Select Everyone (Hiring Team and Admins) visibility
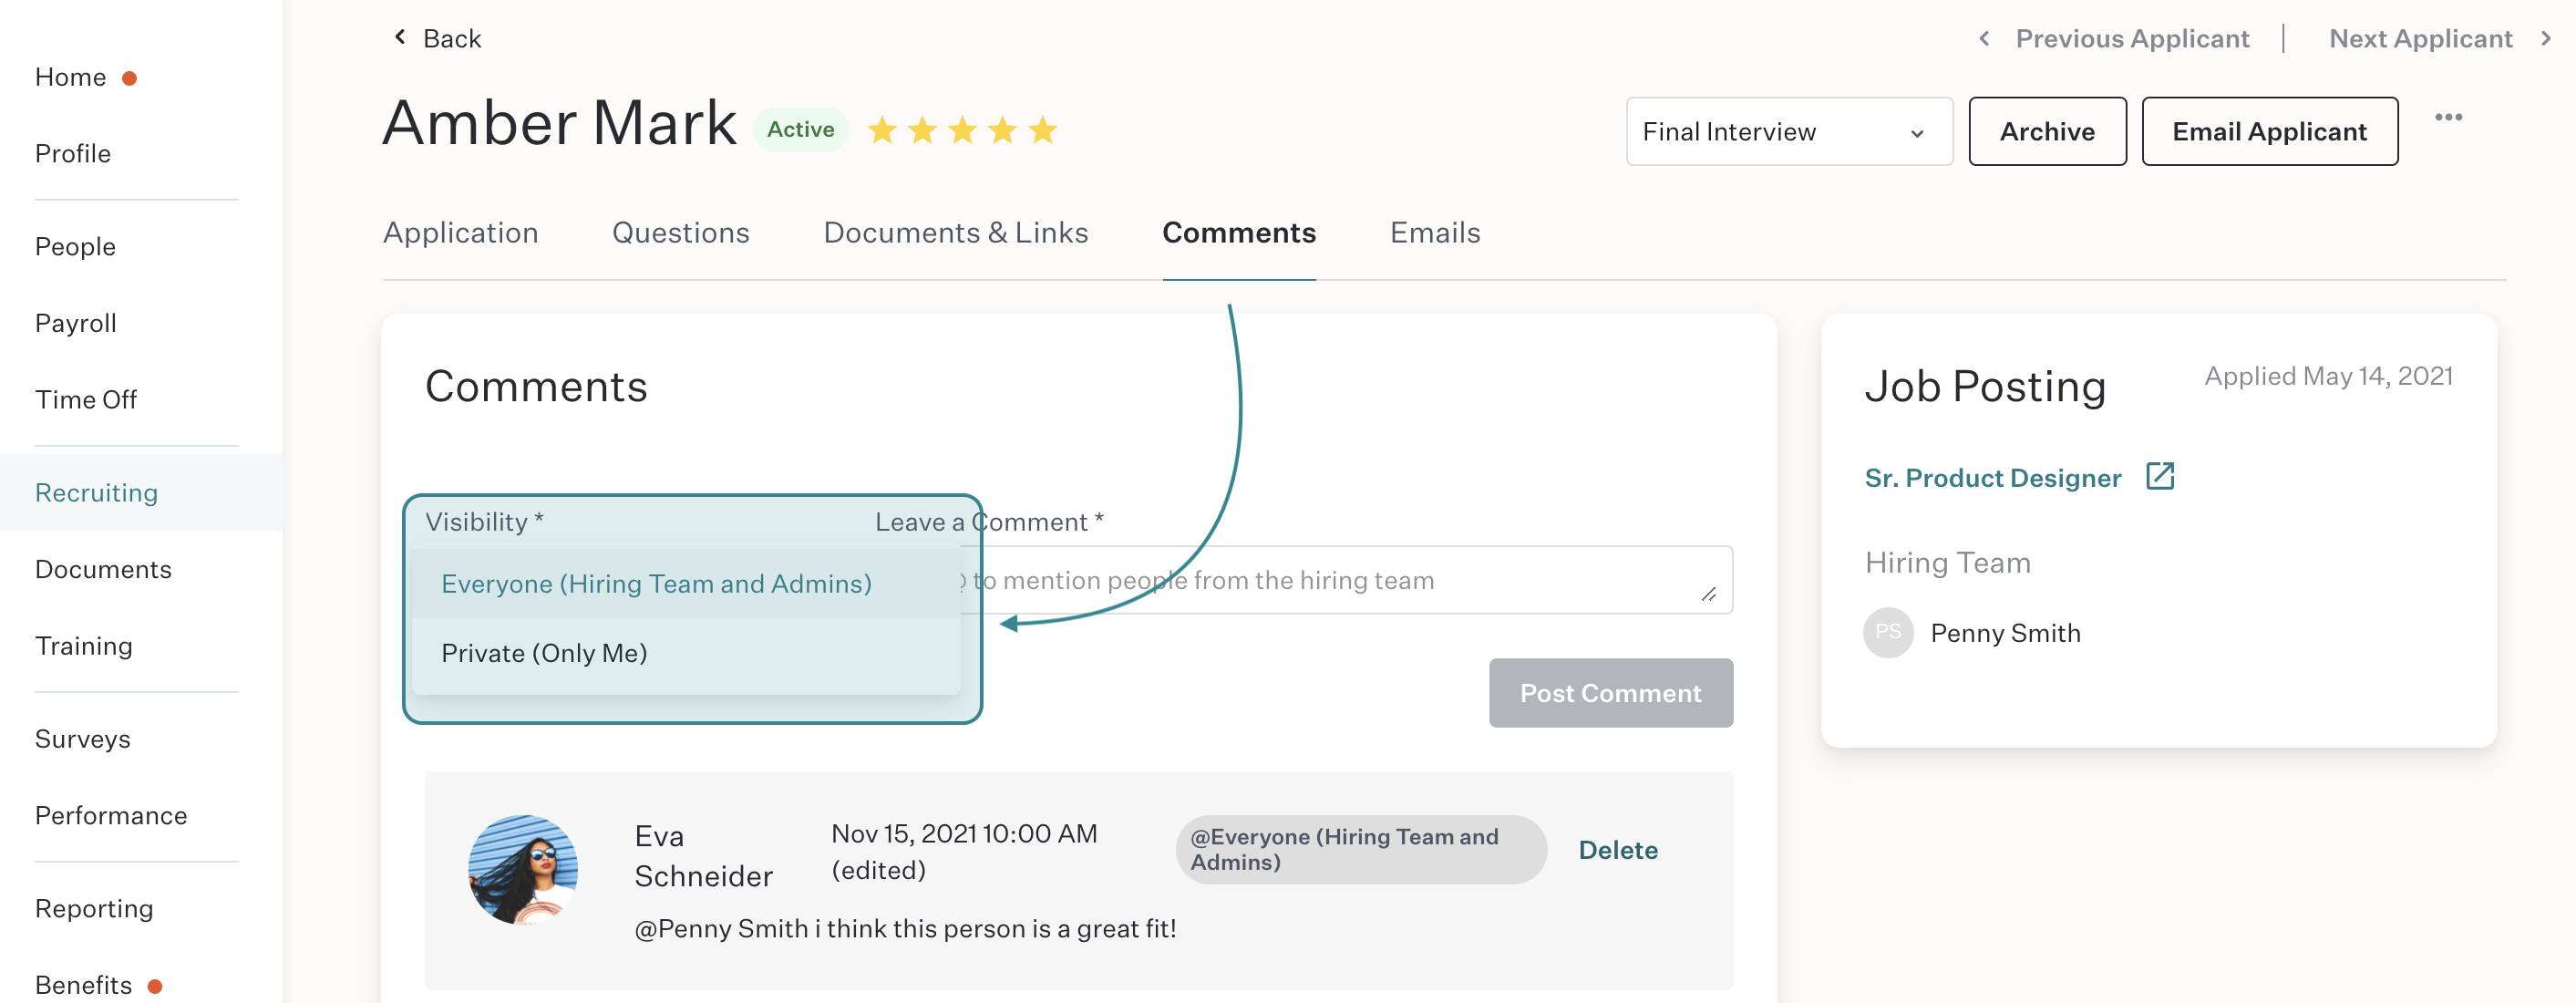This screenshot has width=2576, height=1003. click(x=656, y=583)
